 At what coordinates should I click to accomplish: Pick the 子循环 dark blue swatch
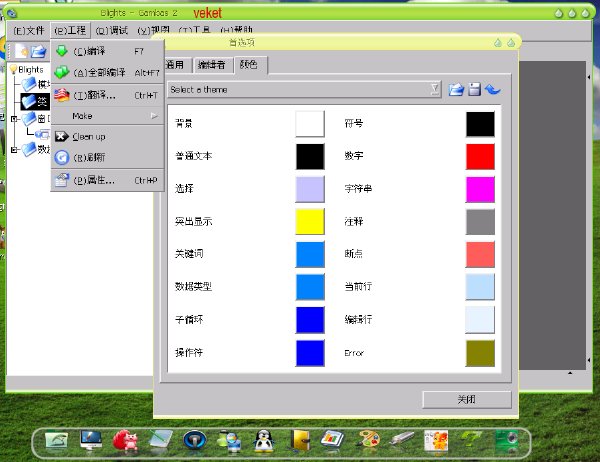tap(310, 320)
